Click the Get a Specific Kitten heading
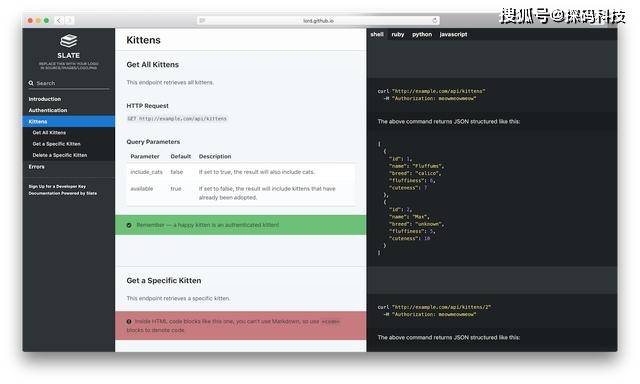Image resolution: width=640 pixels, height=384 pixels. pyautogui.click(x=164, y=281)
